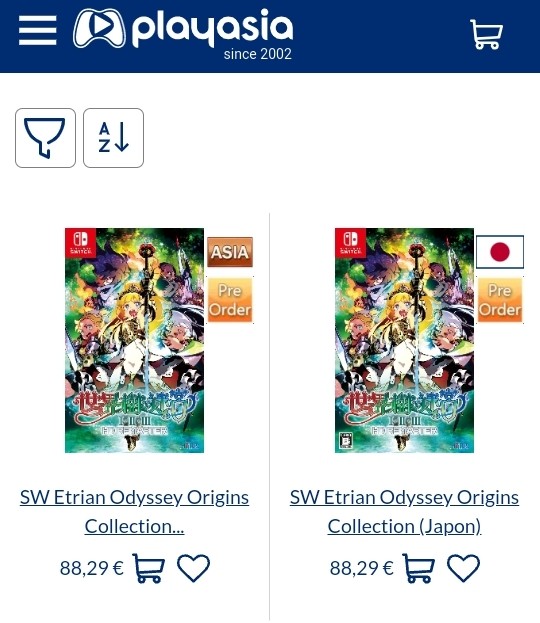Open the Asia edition cover image
This screenshot has width=540, height=623.
click(x=134, y=340)
